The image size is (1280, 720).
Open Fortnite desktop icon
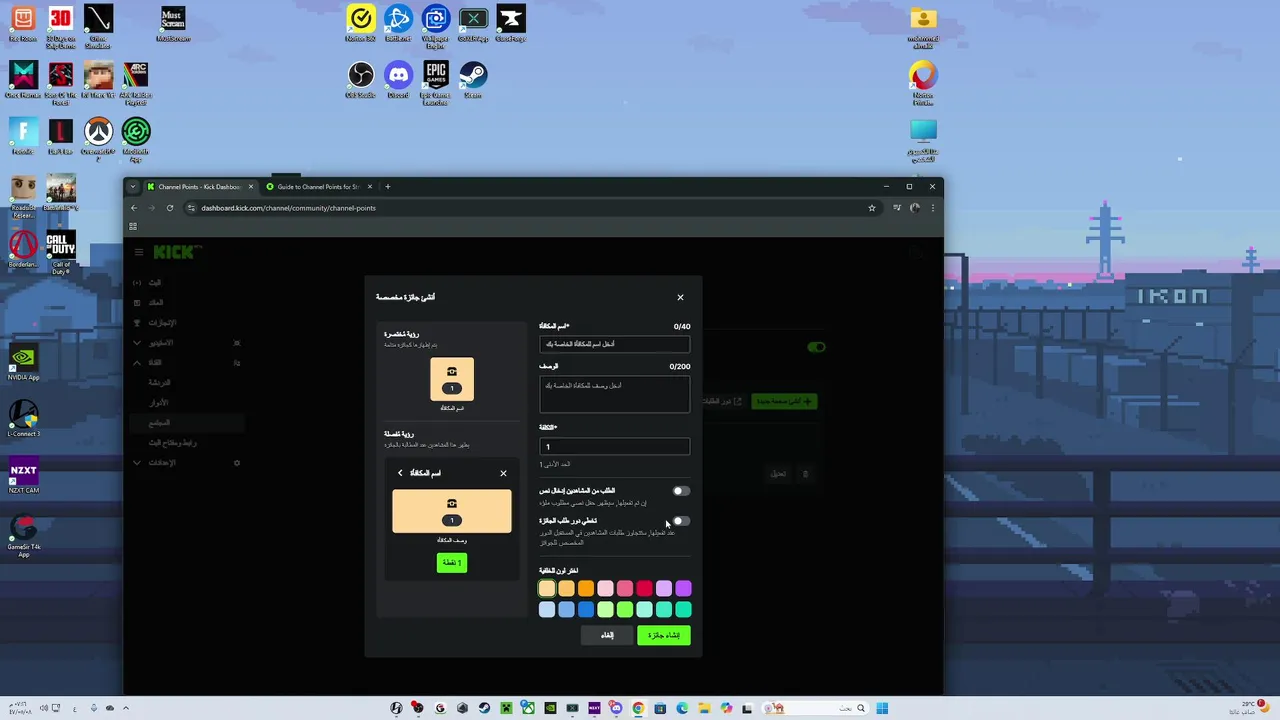(x=23, y=136)
